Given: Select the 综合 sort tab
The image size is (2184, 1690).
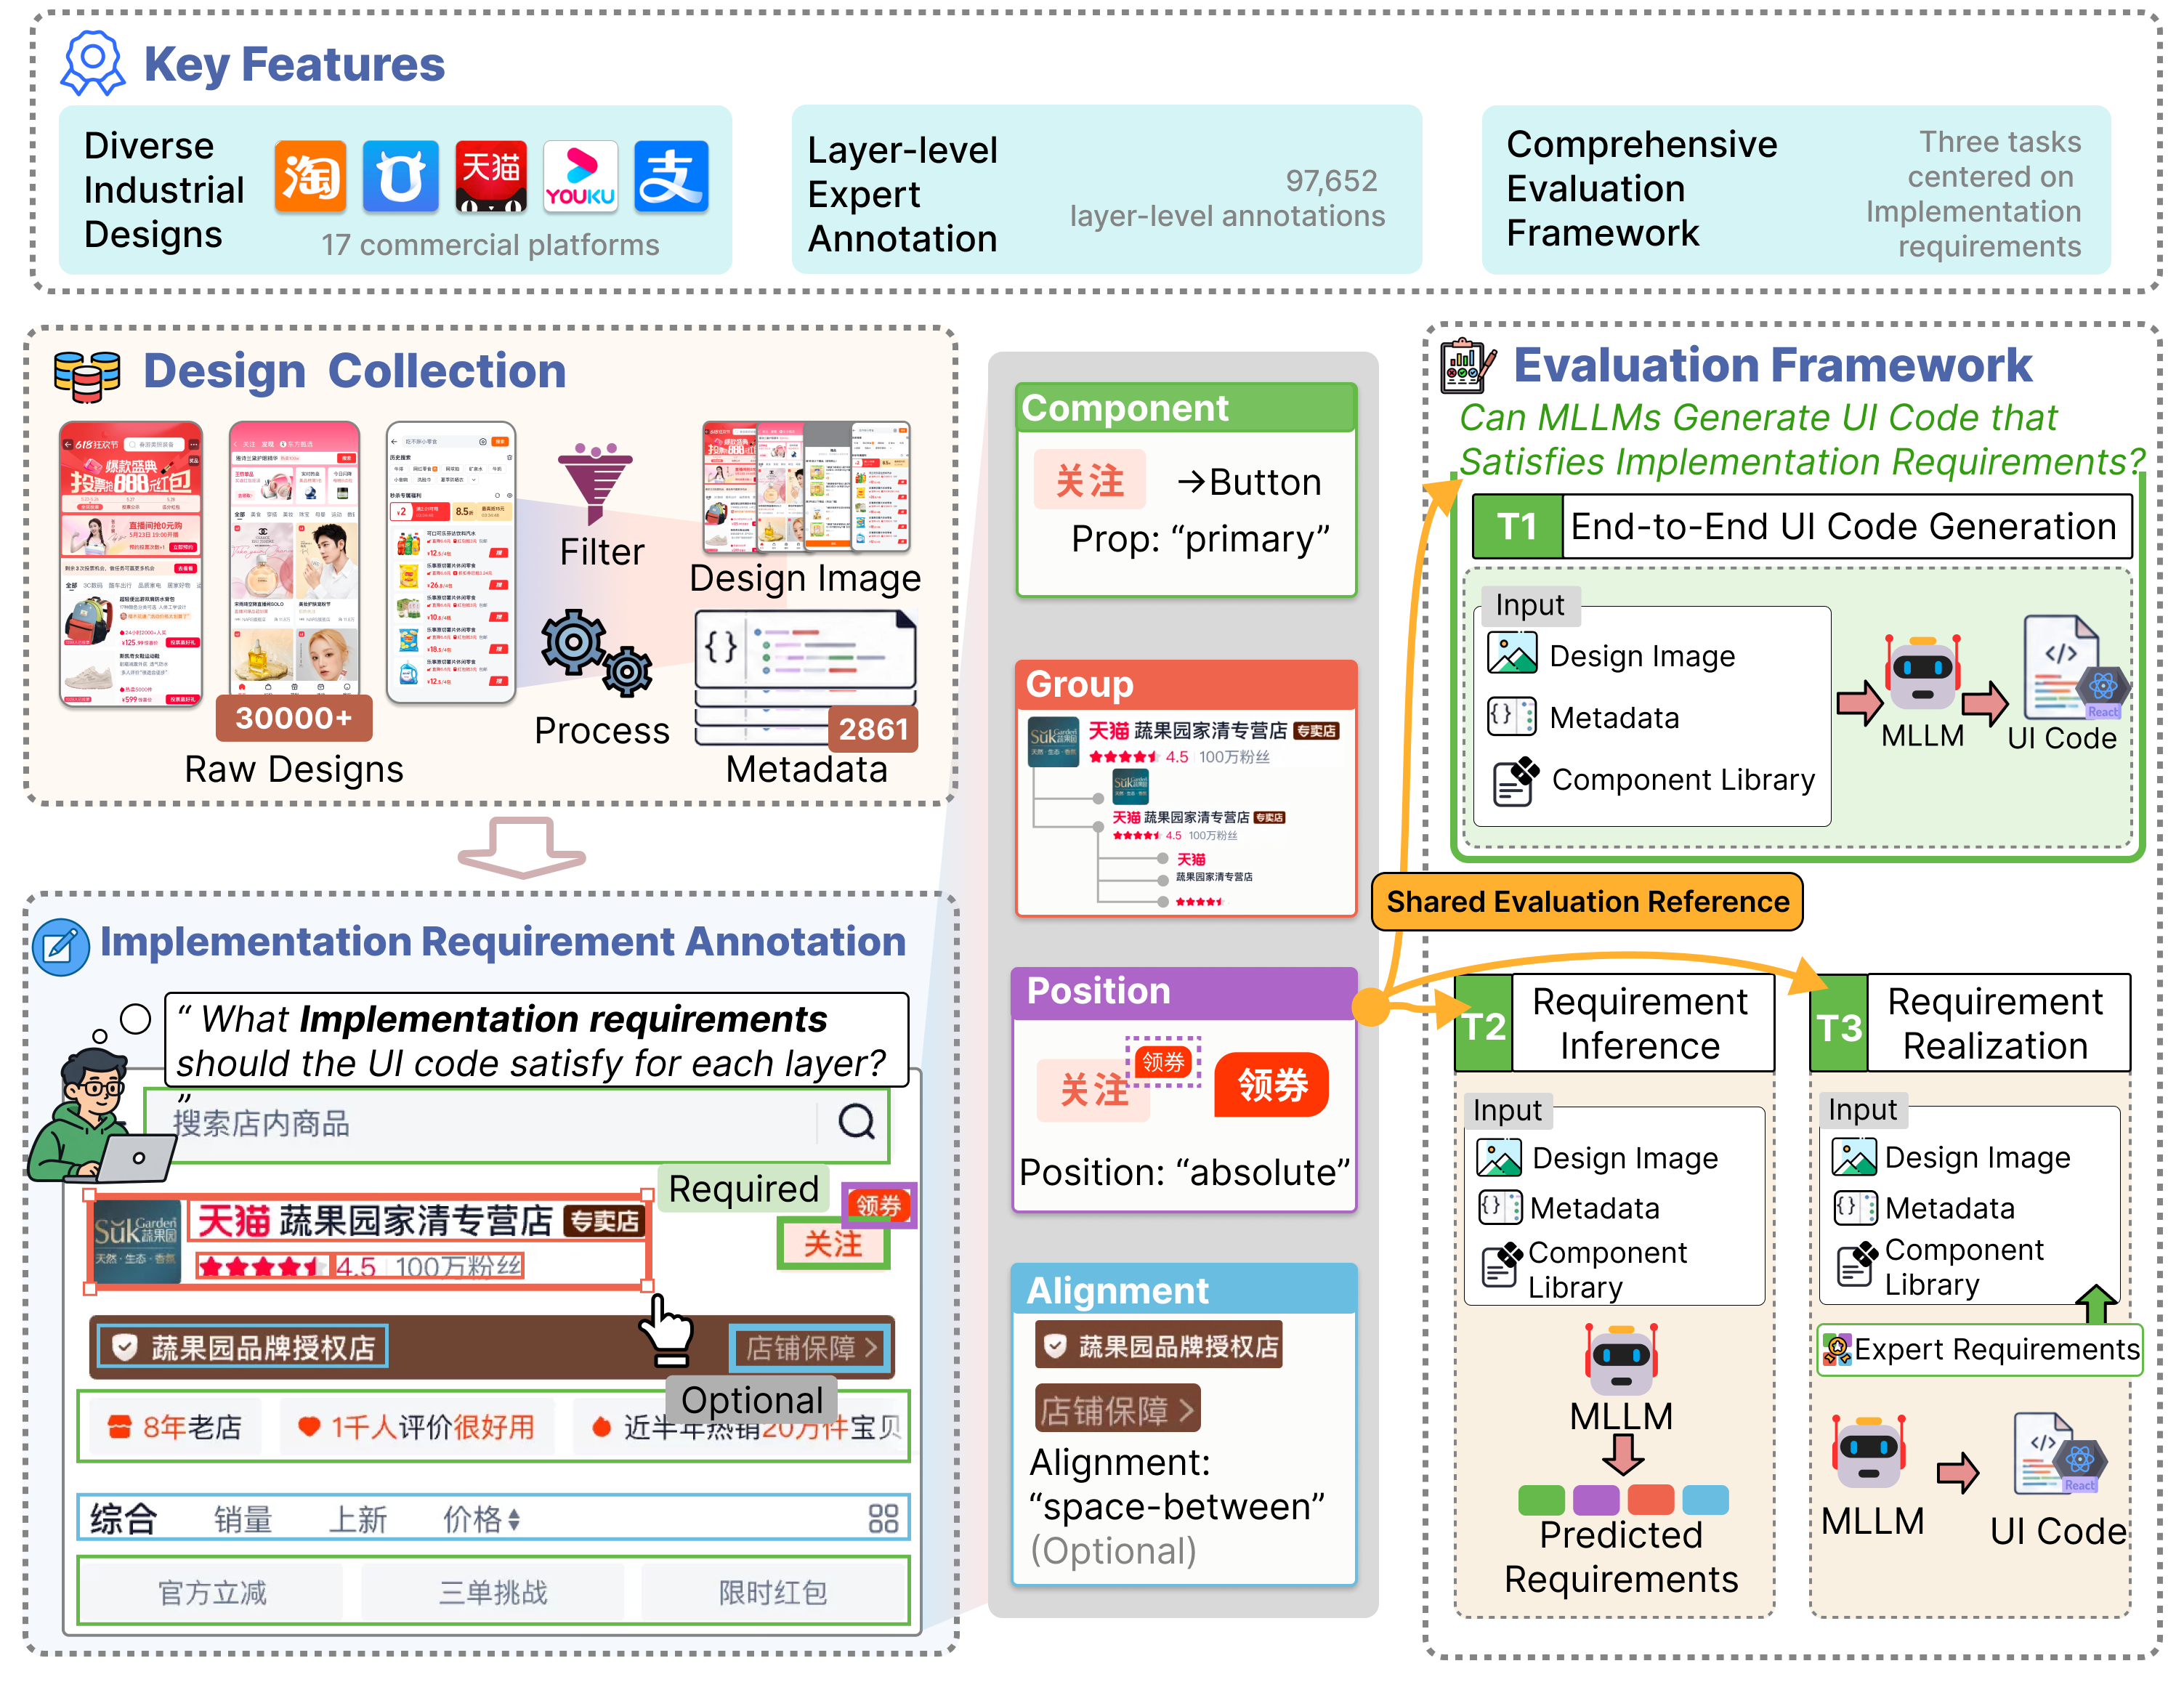Looking at the screenshot, I should [x=124, y=1519].
